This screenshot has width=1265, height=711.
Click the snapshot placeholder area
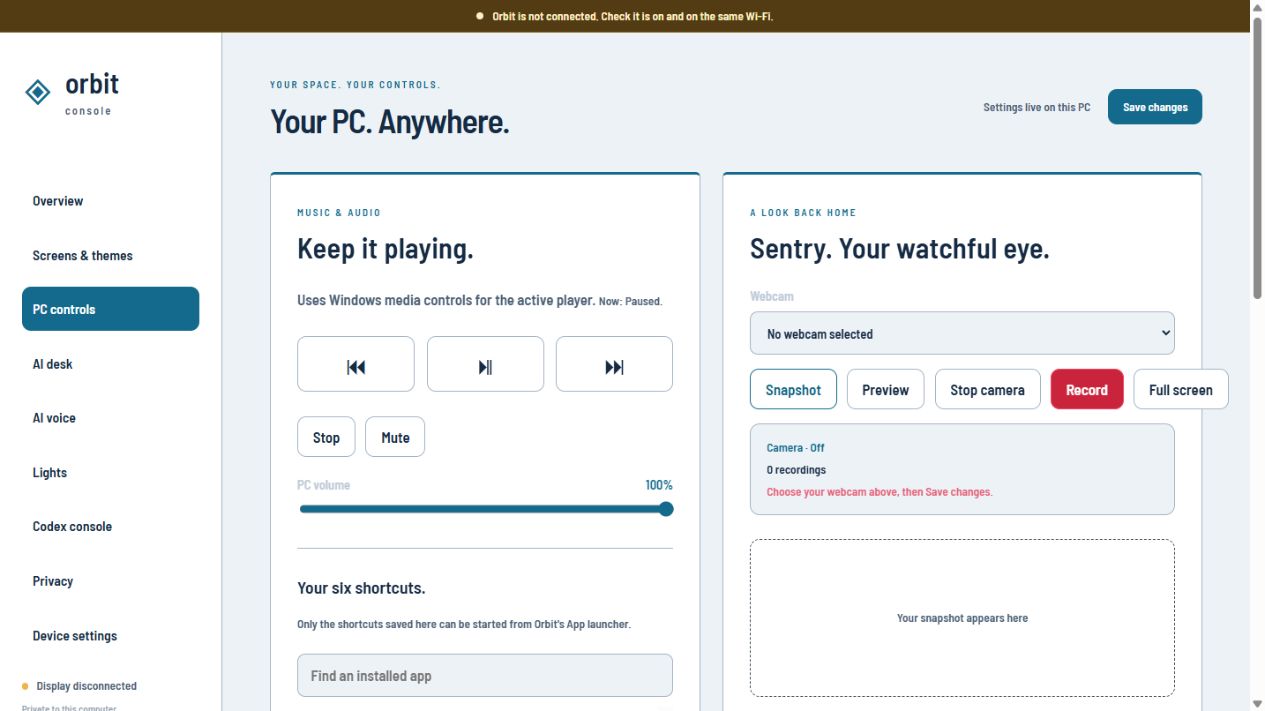click(962, 618)
